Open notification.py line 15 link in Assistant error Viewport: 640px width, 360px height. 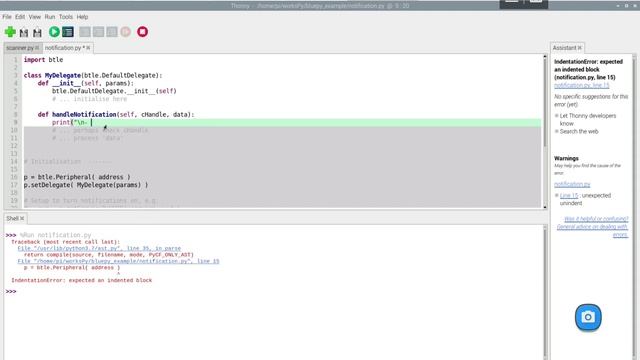582,85
